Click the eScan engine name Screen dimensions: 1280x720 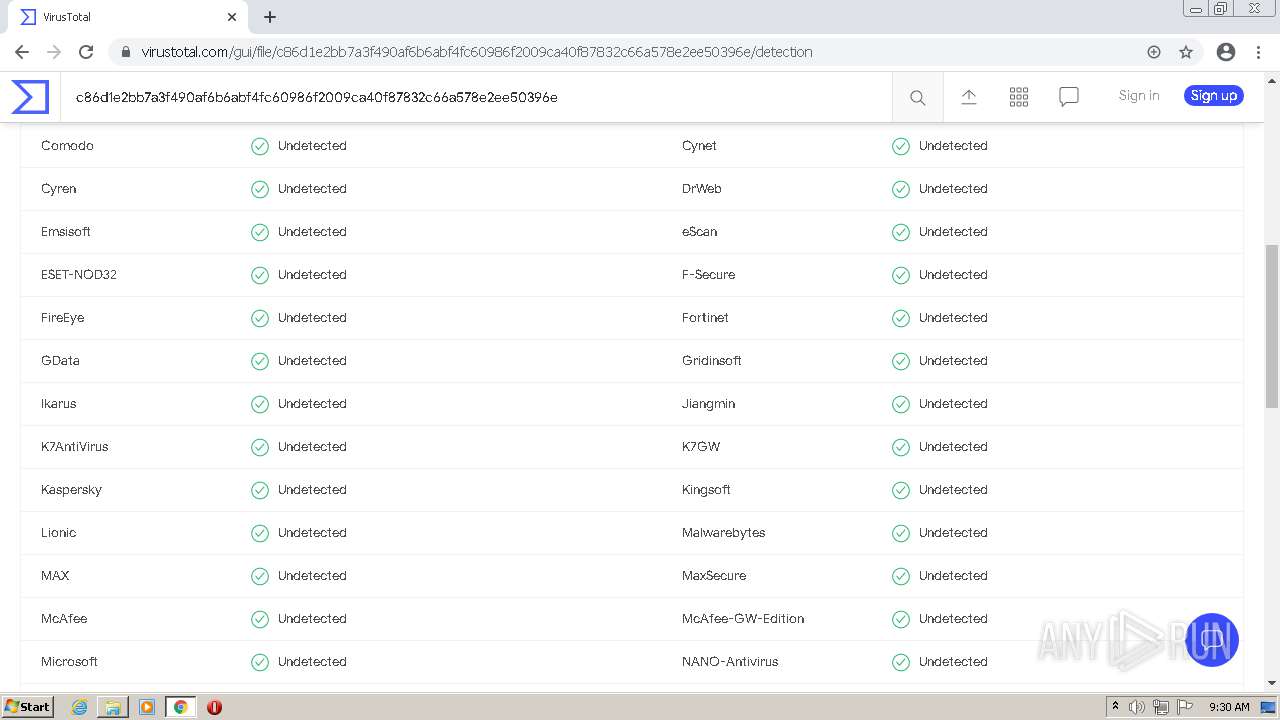(x=700, y=232)
